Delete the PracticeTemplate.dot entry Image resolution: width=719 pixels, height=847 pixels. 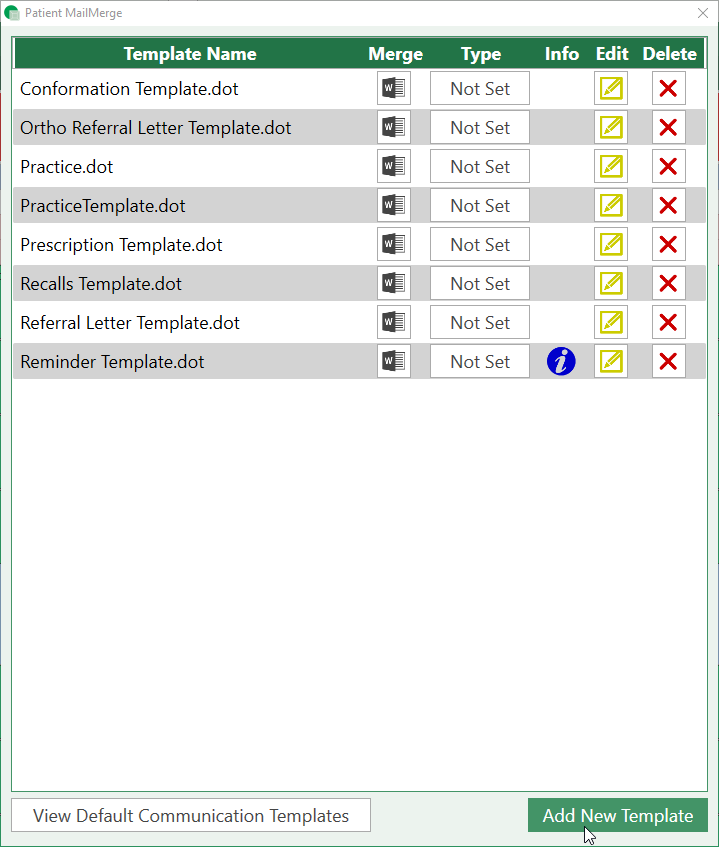[668, 206]
